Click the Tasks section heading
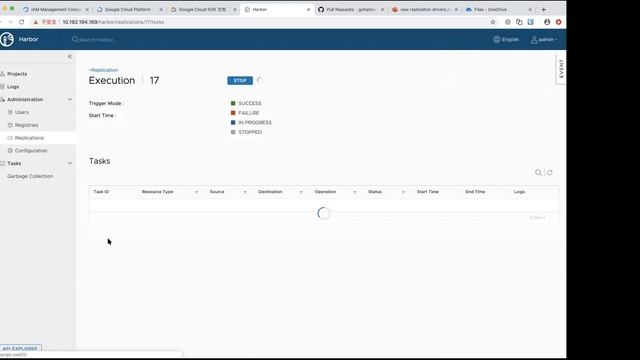Image resolution: width=640 pixels, height=360 pixels. pos(100,161)
